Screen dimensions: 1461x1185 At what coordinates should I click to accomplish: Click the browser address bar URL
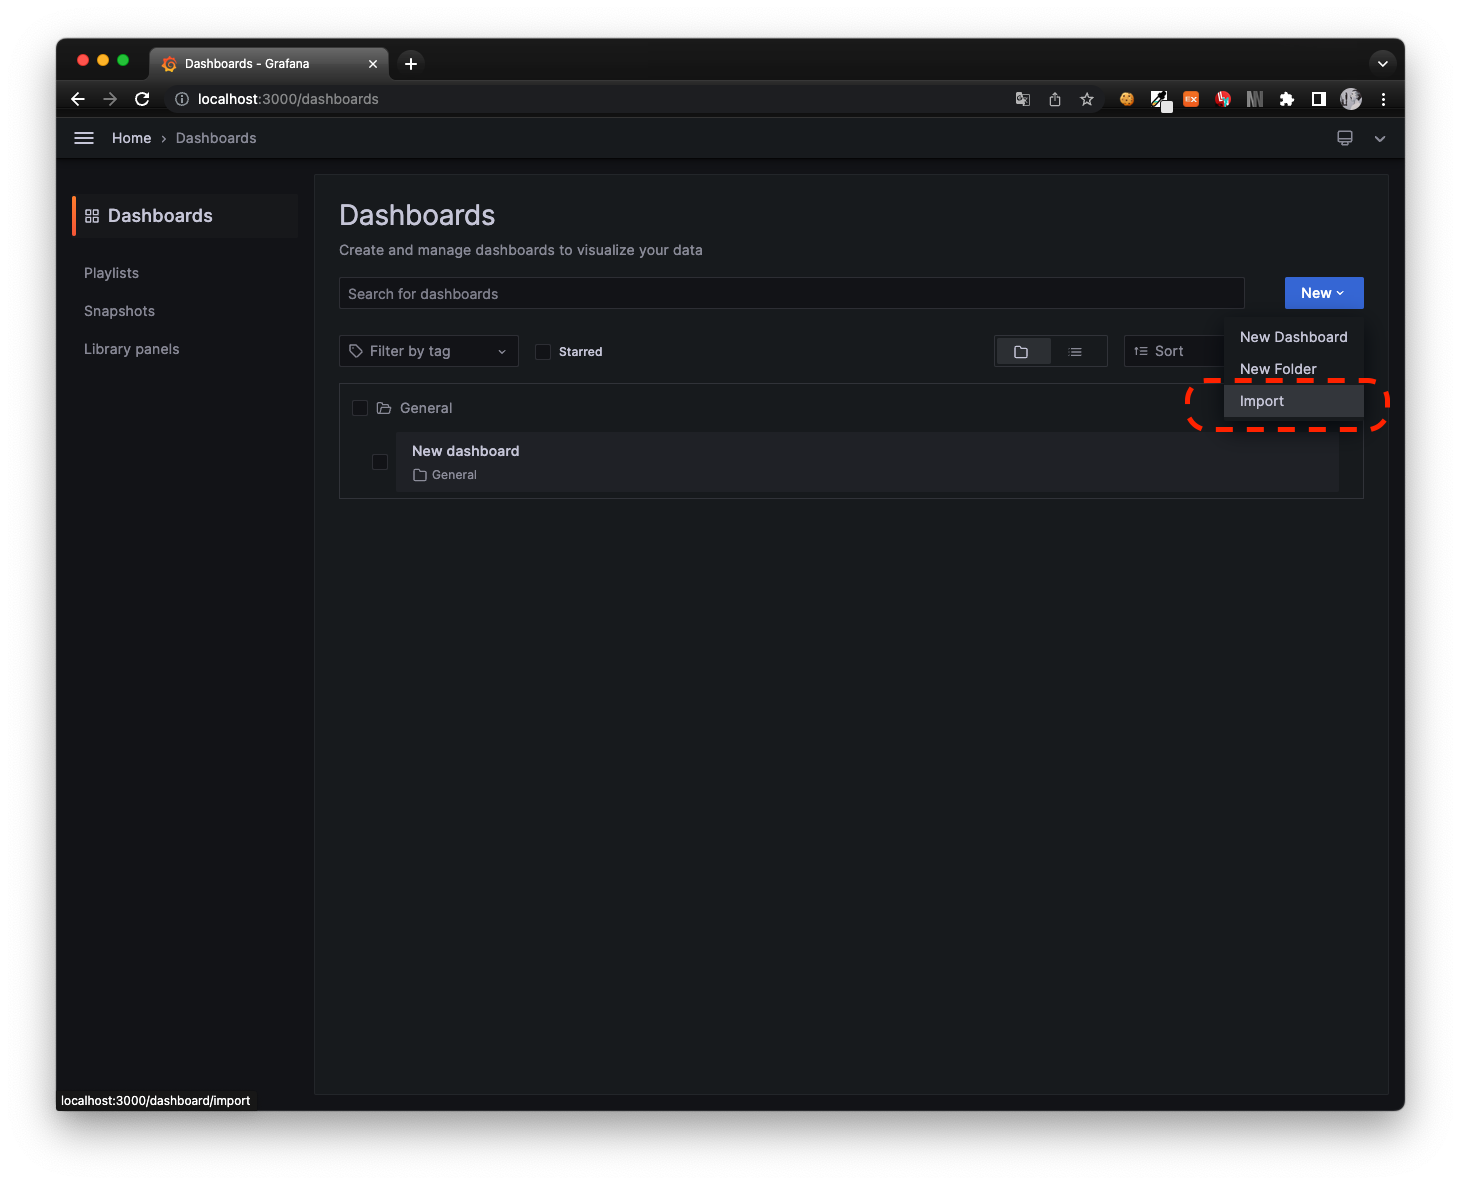288,99
